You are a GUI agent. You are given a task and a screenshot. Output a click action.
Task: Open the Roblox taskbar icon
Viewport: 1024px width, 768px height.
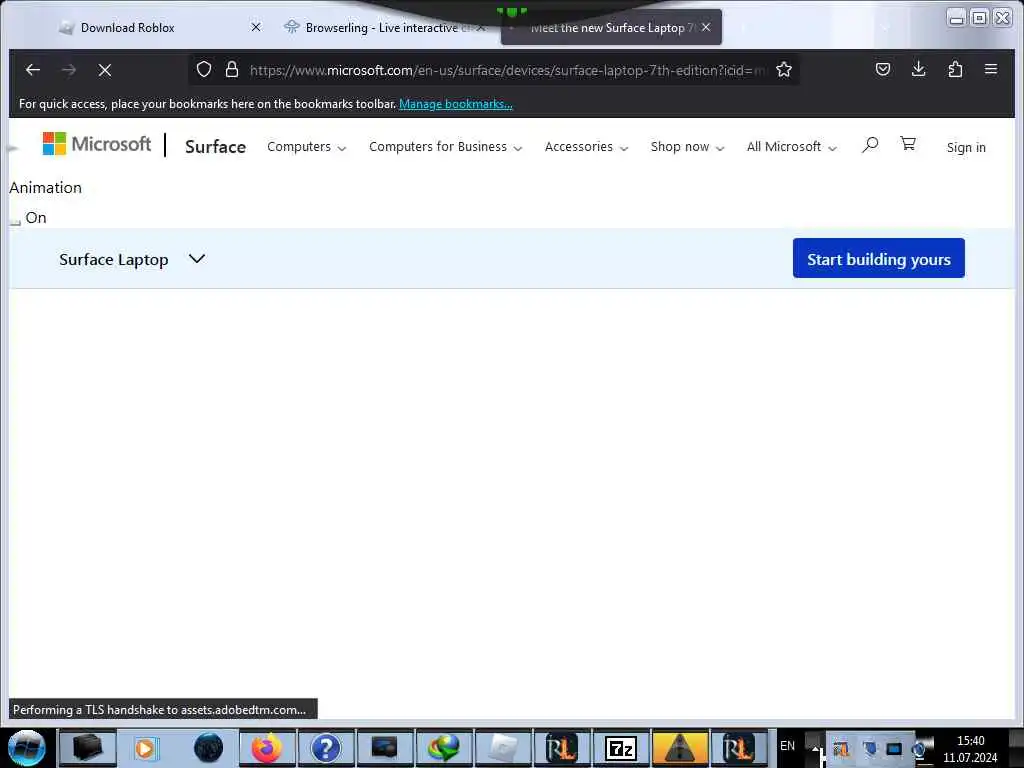[503, 748]
